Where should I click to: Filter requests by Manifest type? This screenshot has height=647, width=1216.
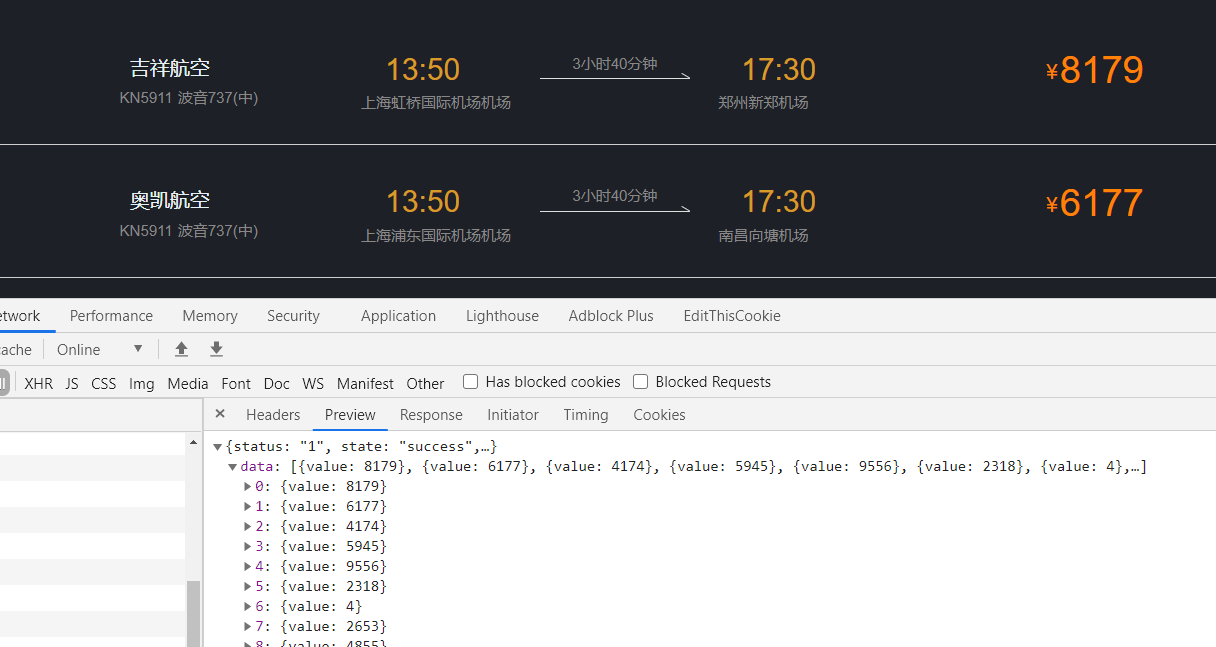[x=365, y=383]
